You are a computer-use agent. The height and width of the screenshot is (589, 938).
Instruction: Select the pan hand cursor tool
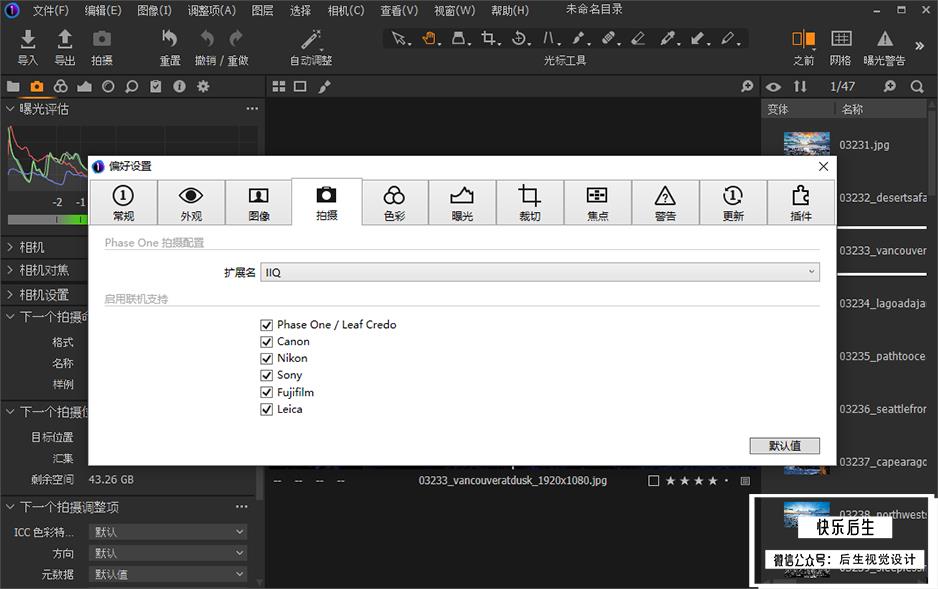tap(429, 39)
